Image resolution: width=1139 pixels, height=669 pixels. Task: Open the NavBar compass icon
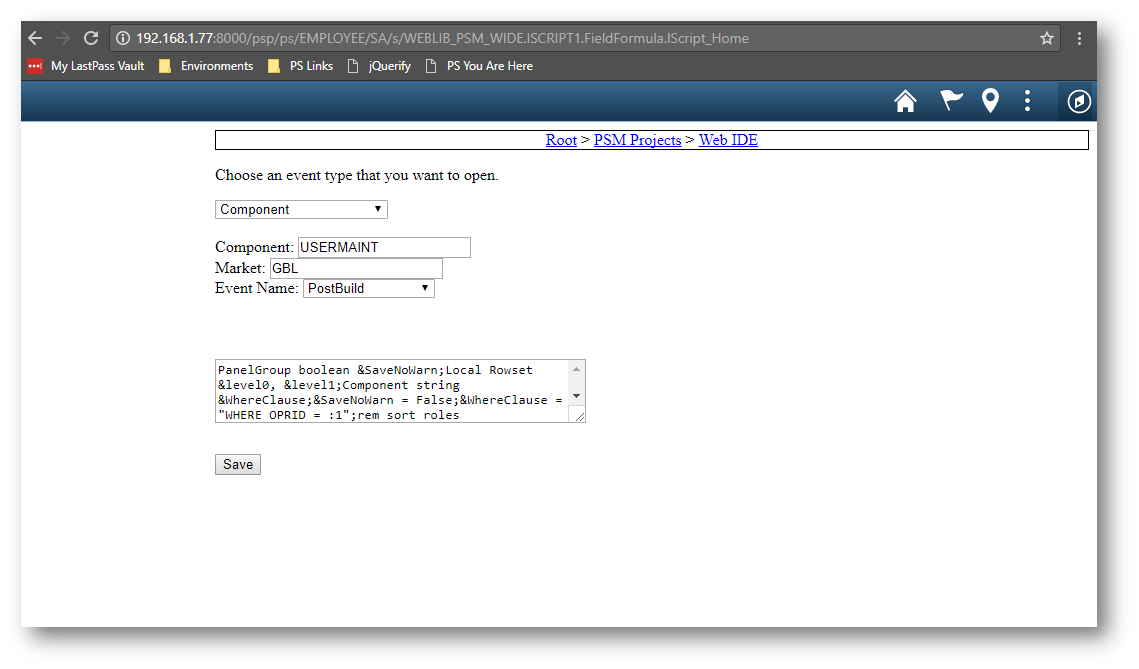pyautogui.click(x=1078, y=101)
